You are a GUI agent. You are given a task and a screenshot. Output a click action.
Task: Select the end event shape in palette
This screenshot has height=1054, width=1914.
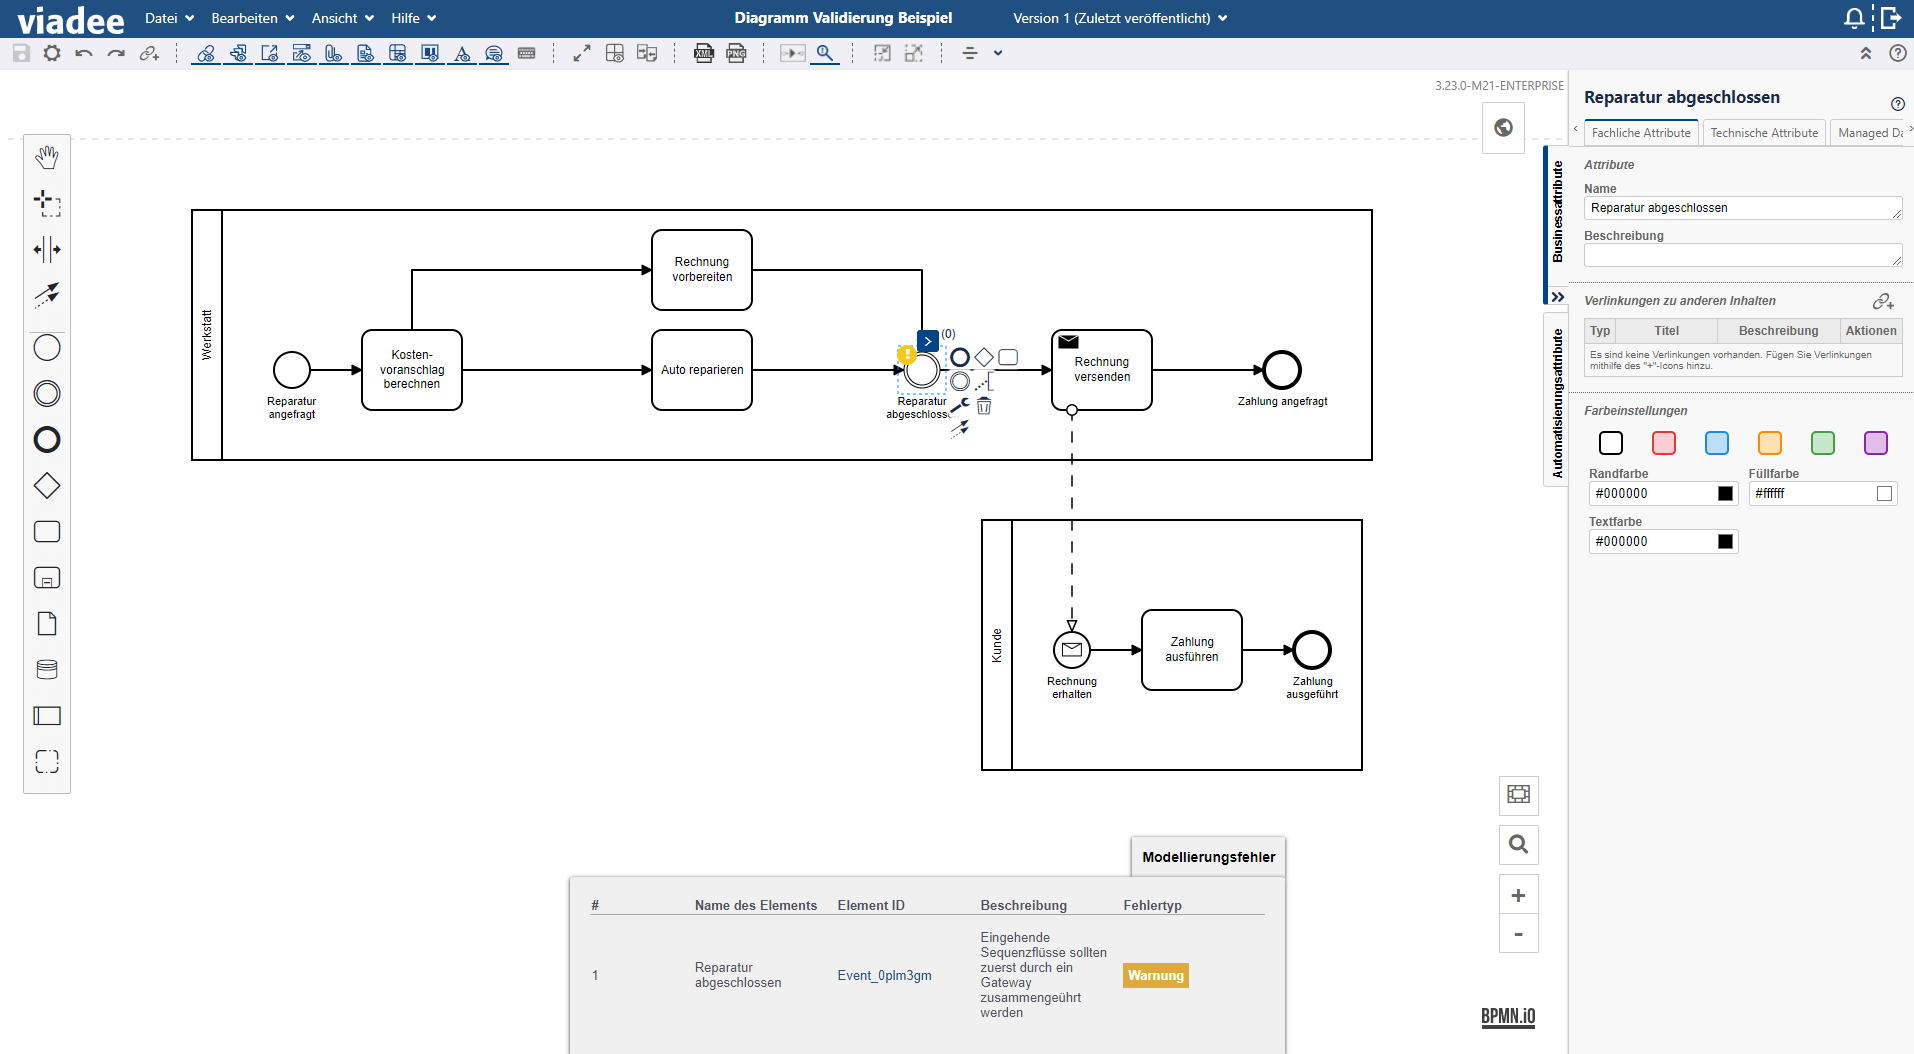click(x=47, y=440)
